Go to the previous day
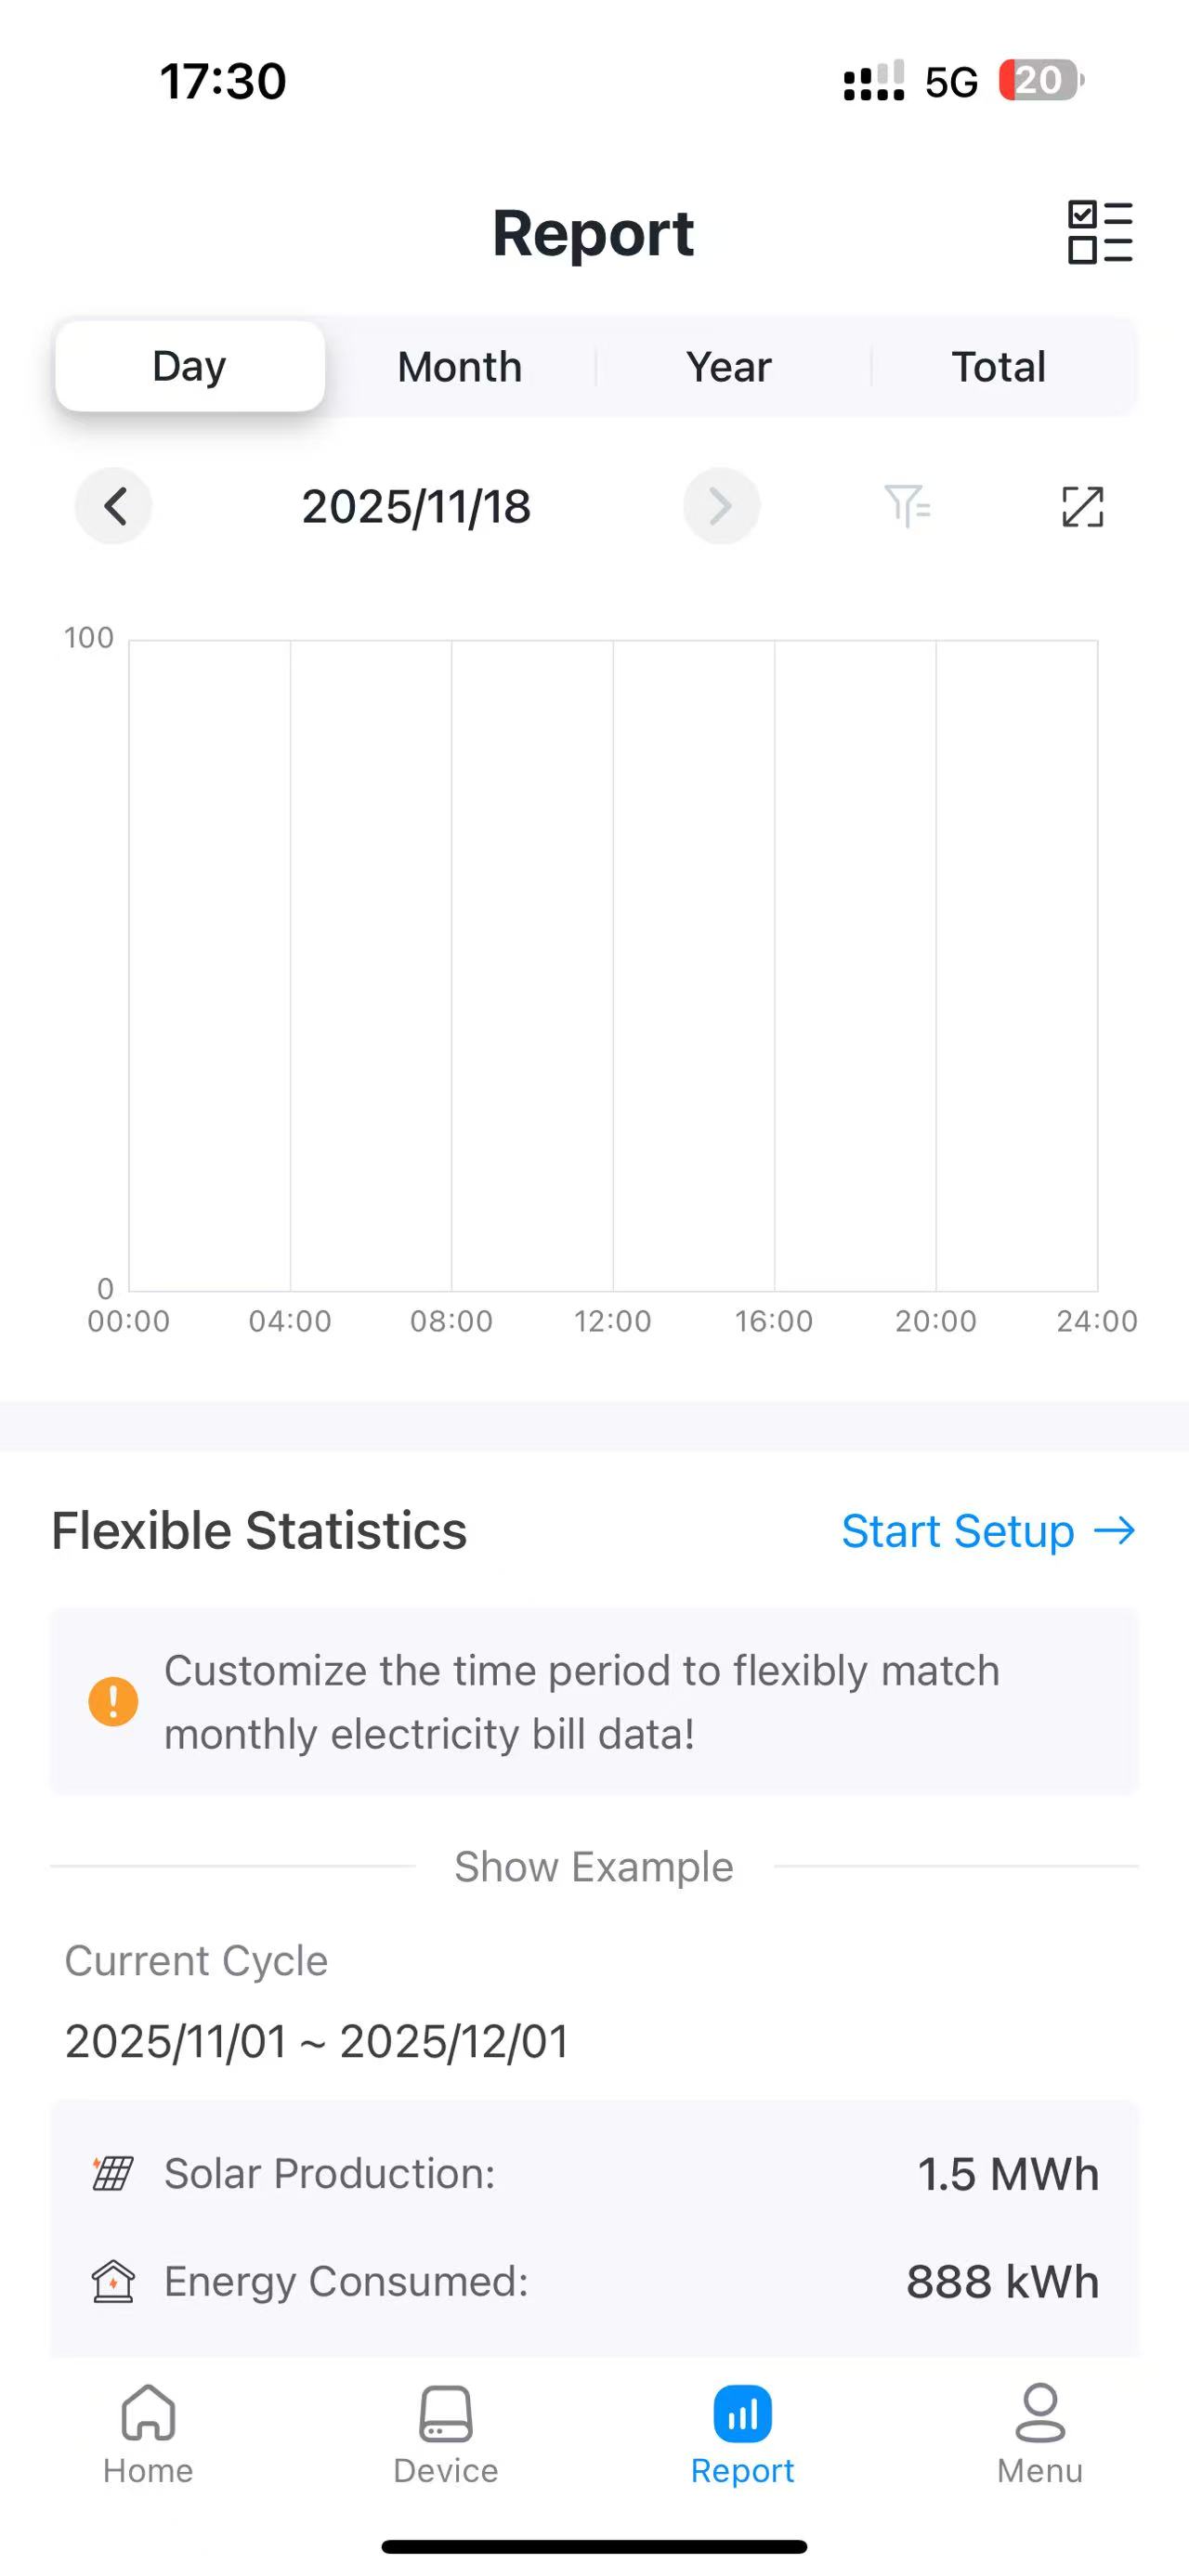The height and width of the screenshot is (2576, 1189). [114, 506]
